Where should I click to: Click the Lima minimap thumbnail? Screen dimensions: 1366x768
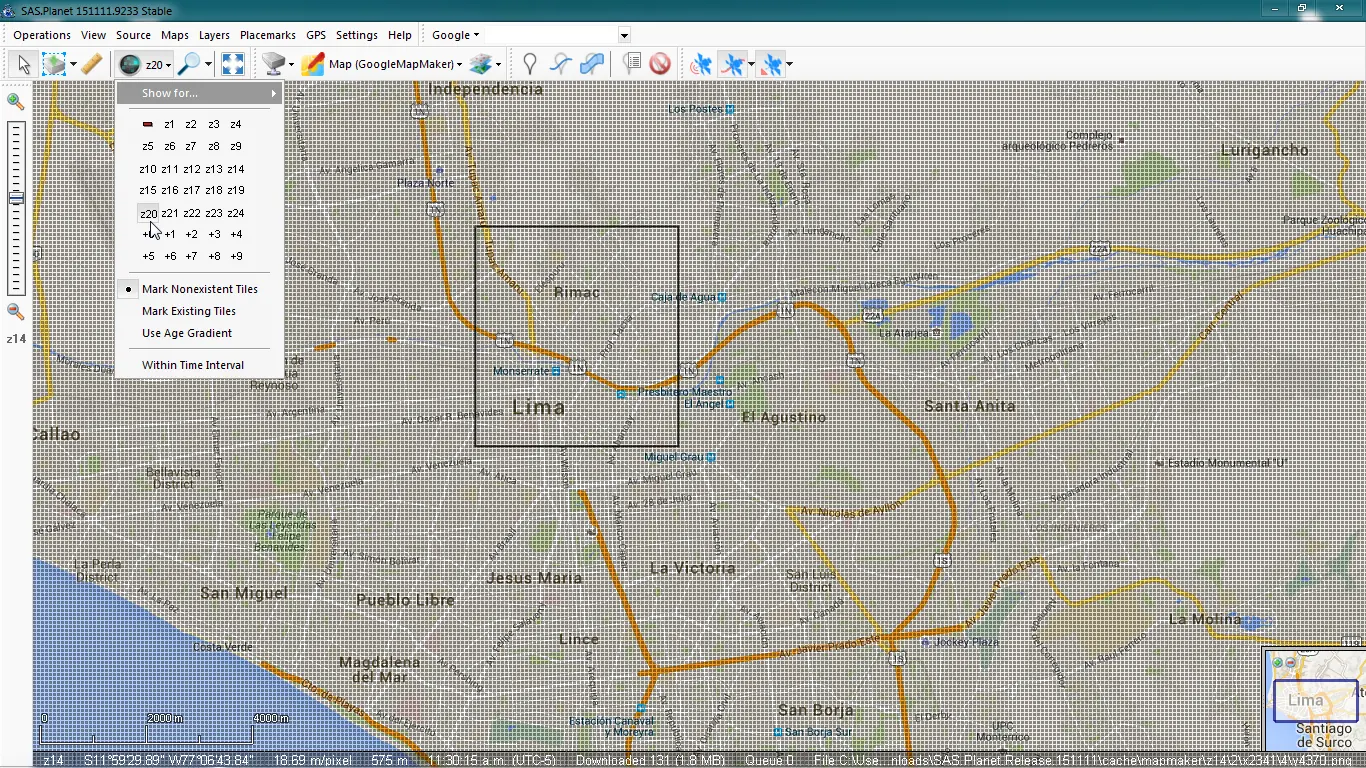pos(1314,699)
